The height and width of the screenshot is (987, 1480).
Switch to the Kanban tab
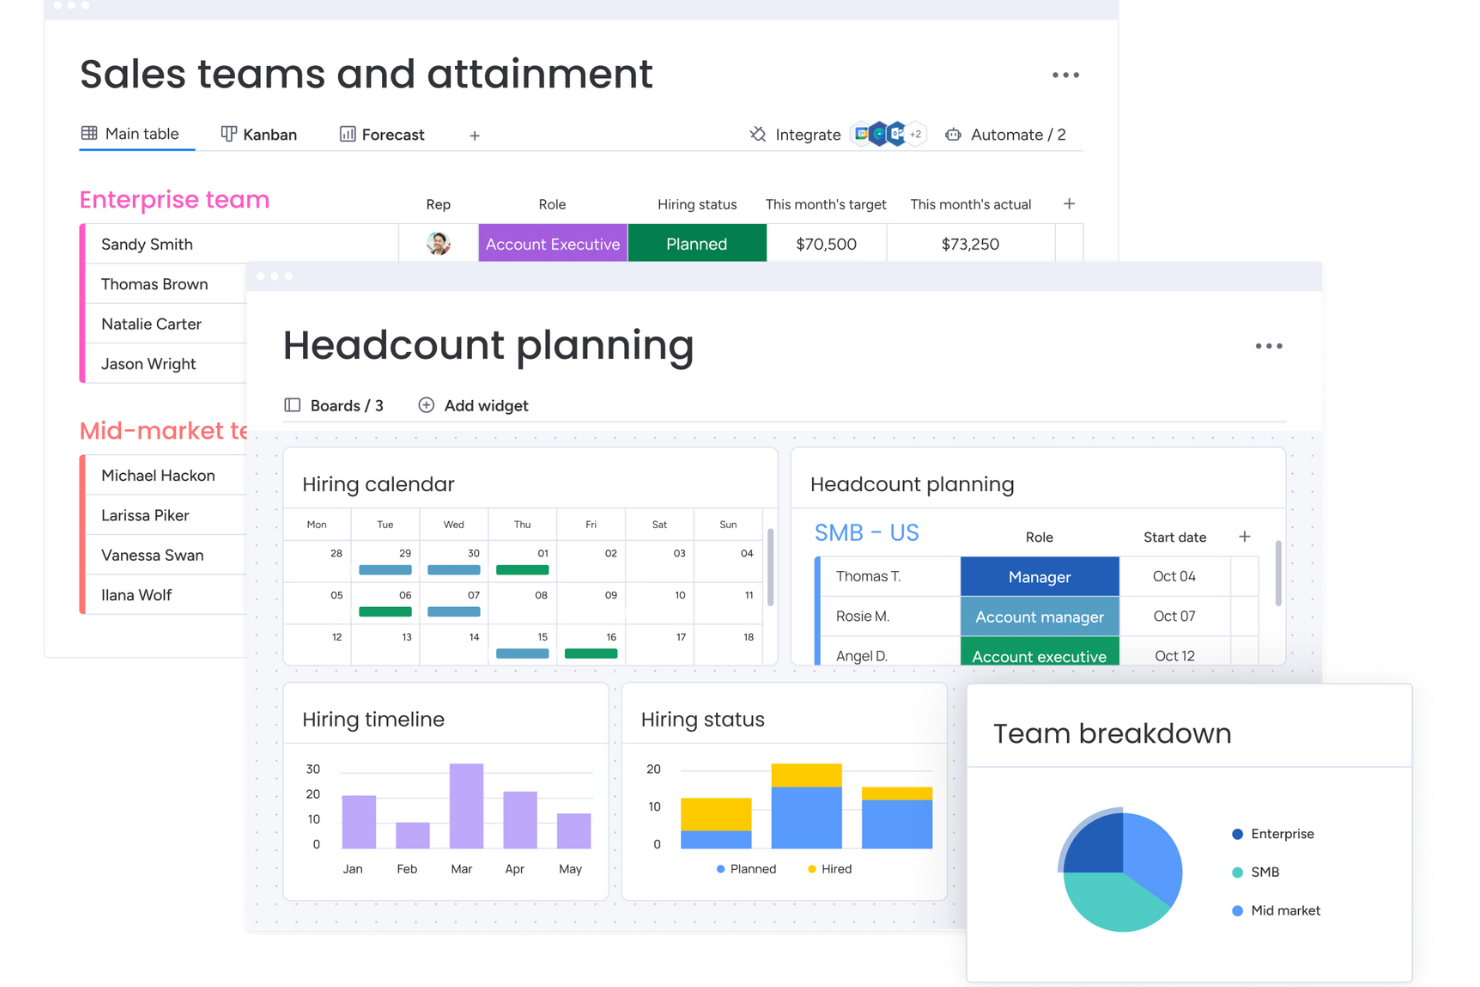pos(259,134)
